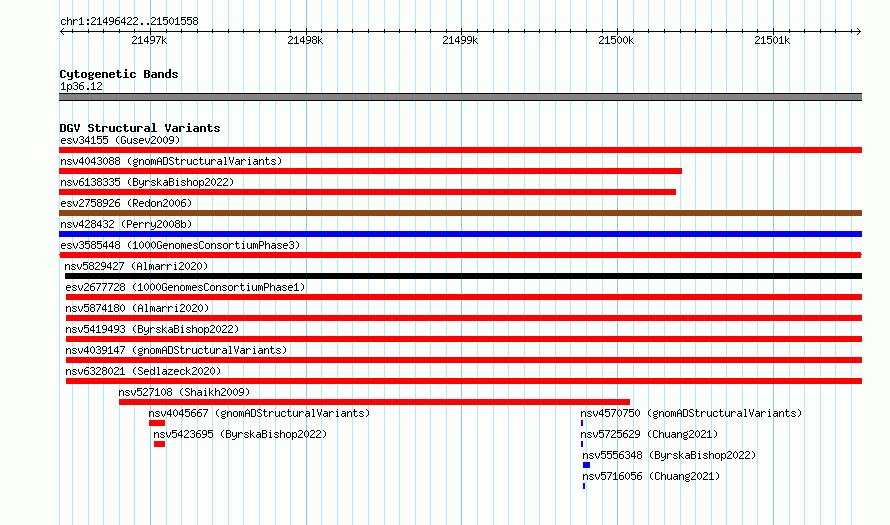This screenshot has height=525, width=890.
Task: Click the nsv527108 (Shaikh2009) red bar
Action: [374, 402]
